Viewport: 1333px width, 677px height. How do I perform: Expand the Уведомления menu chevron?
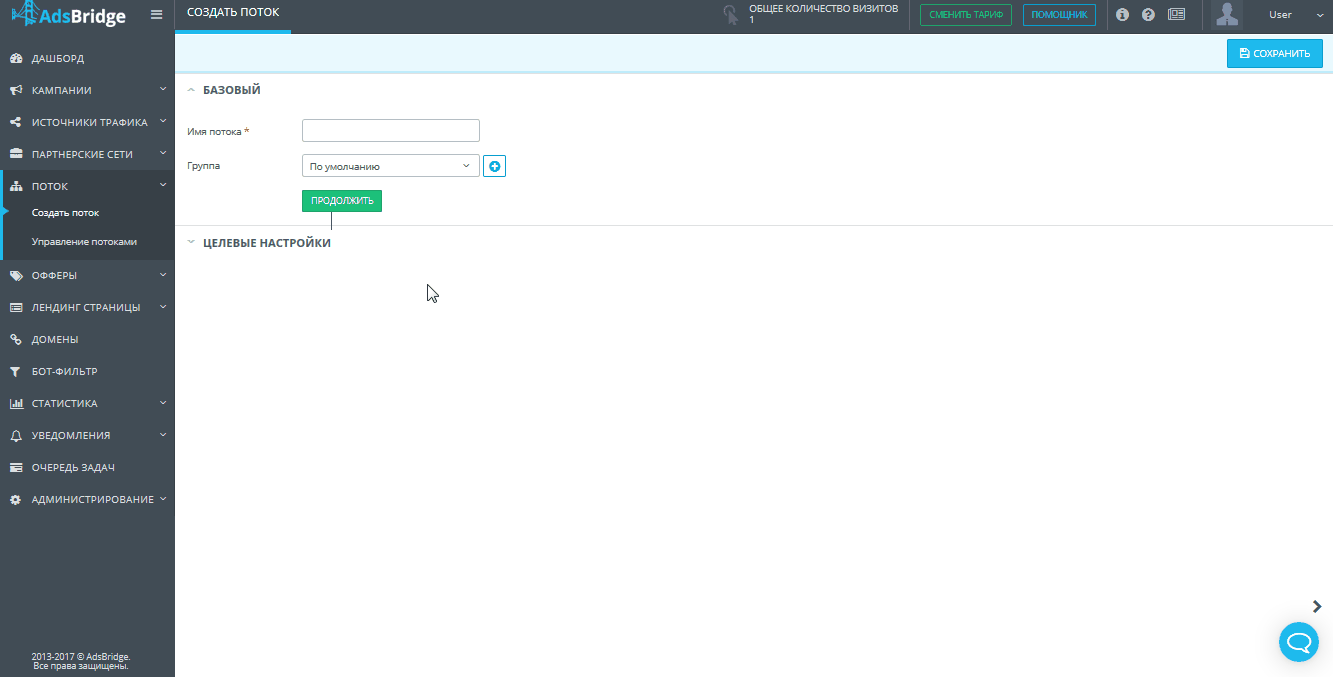[163, 435]
